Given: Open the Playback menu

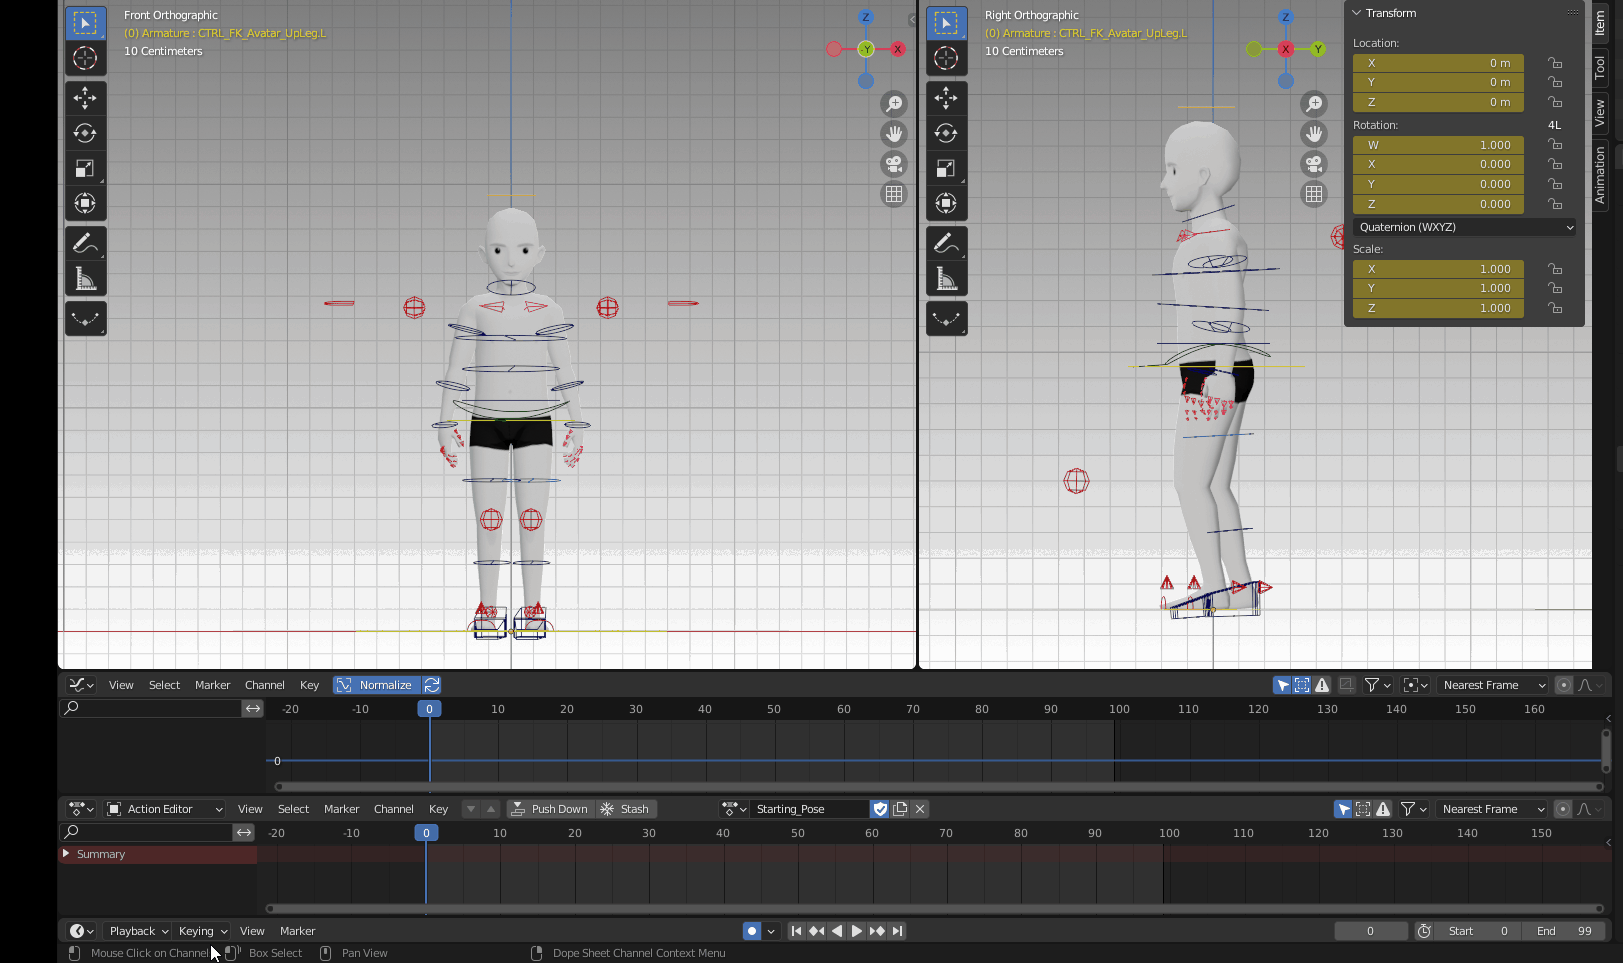Looking at the screenshot, I should coord(137,931).
